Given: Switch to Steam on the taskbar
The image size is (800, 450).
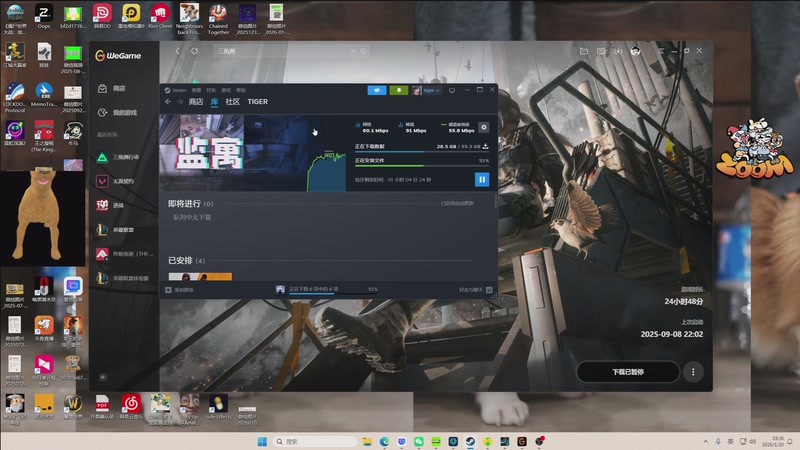Looking at the screenshot, I should pyautogui.click(x=470, y=441).
